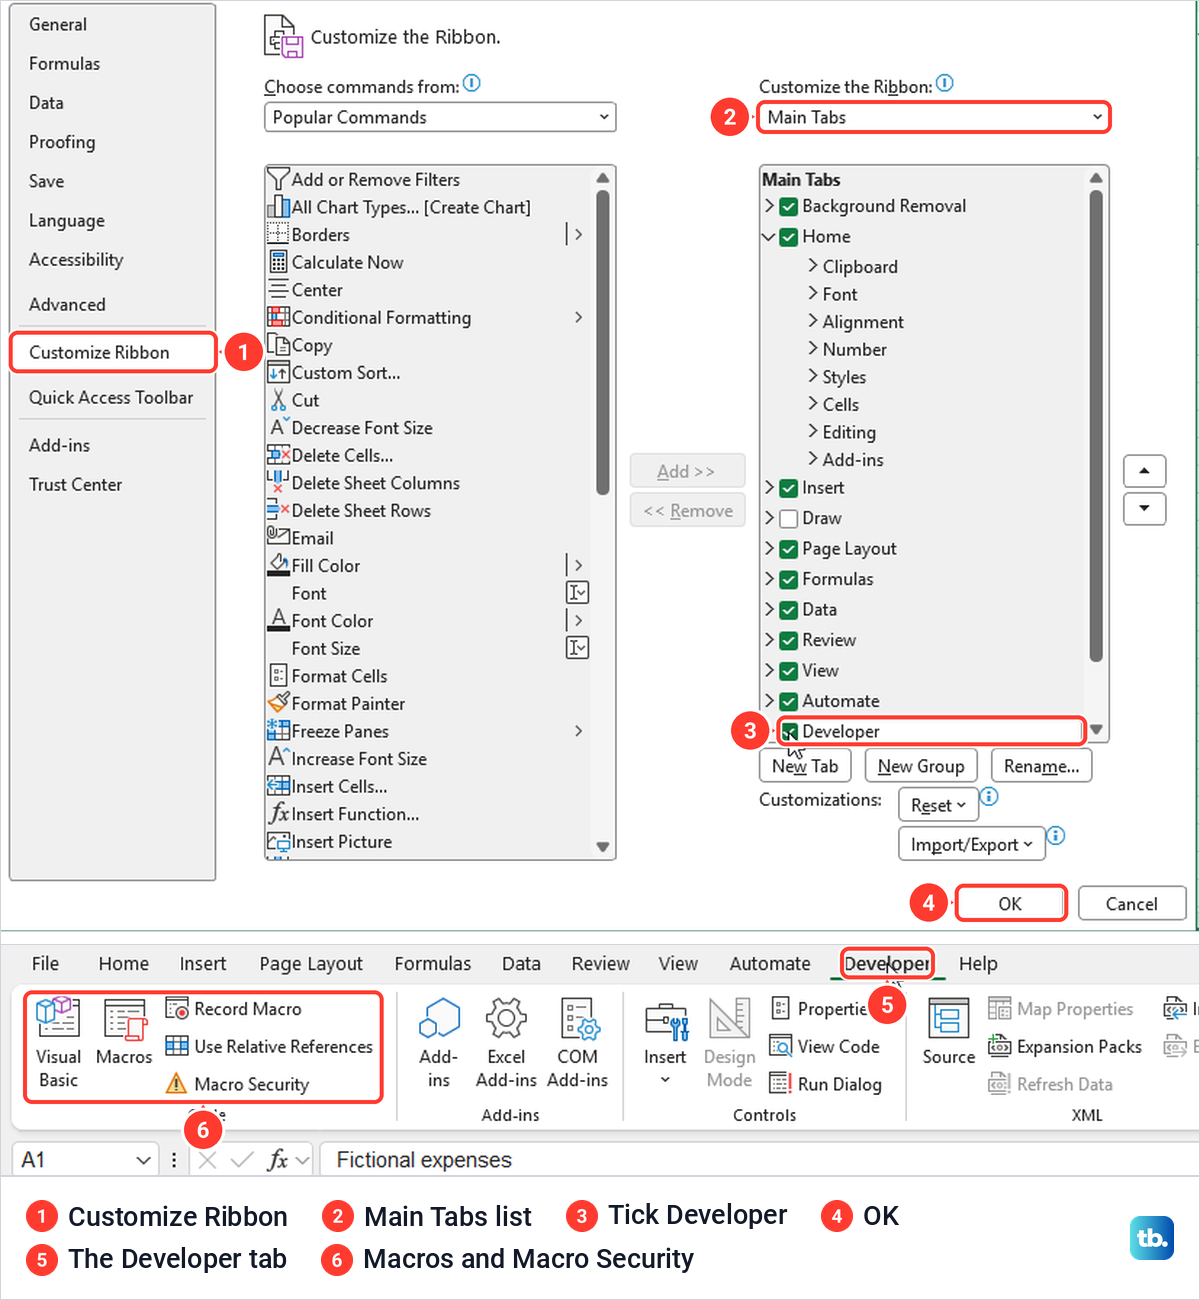Image resolution: width=1200 pixels, height=1300 pixels.
Task: Click the Rename... button
Action: tap(1042, 766)
